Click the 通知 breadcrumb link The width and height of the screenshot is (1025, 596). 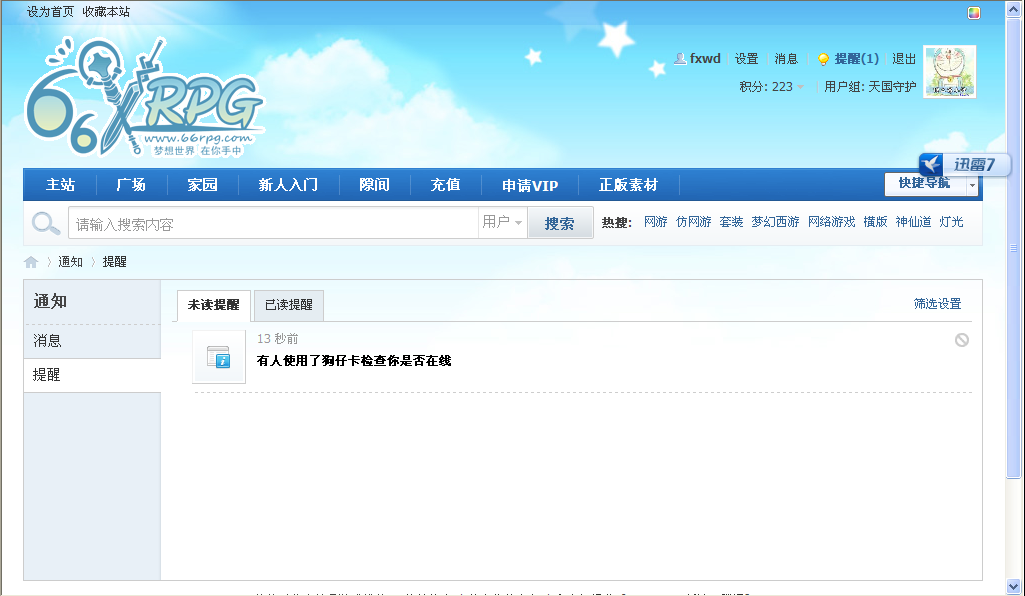[71, 262]
